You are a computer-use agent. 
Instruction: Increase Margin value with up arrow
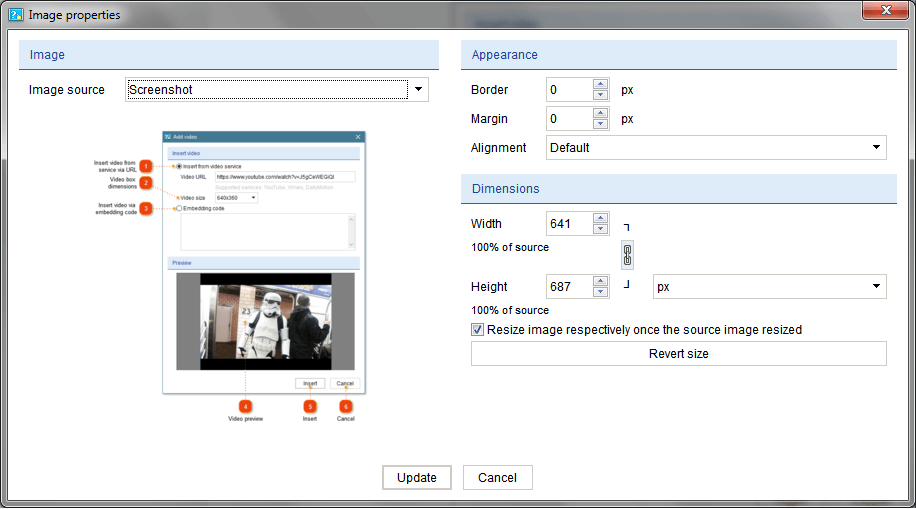(x=600, y=113)
